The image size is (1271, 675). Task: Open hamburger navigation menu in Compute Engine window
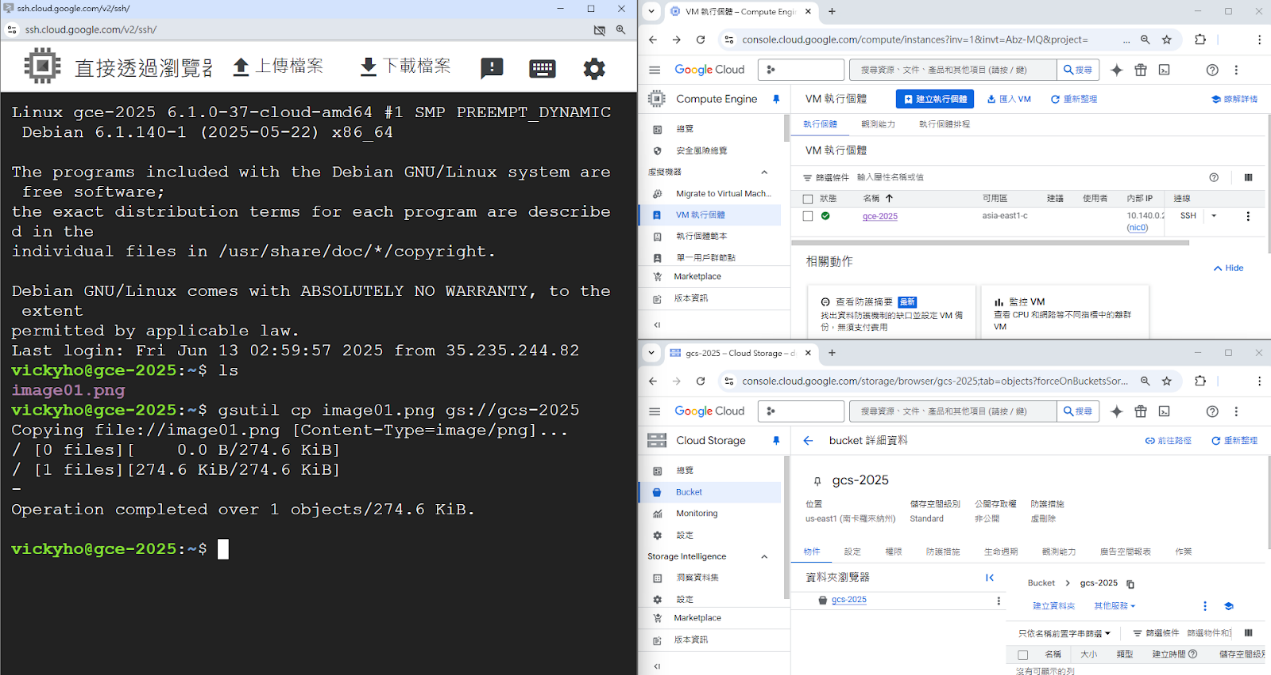pos(654,70)
